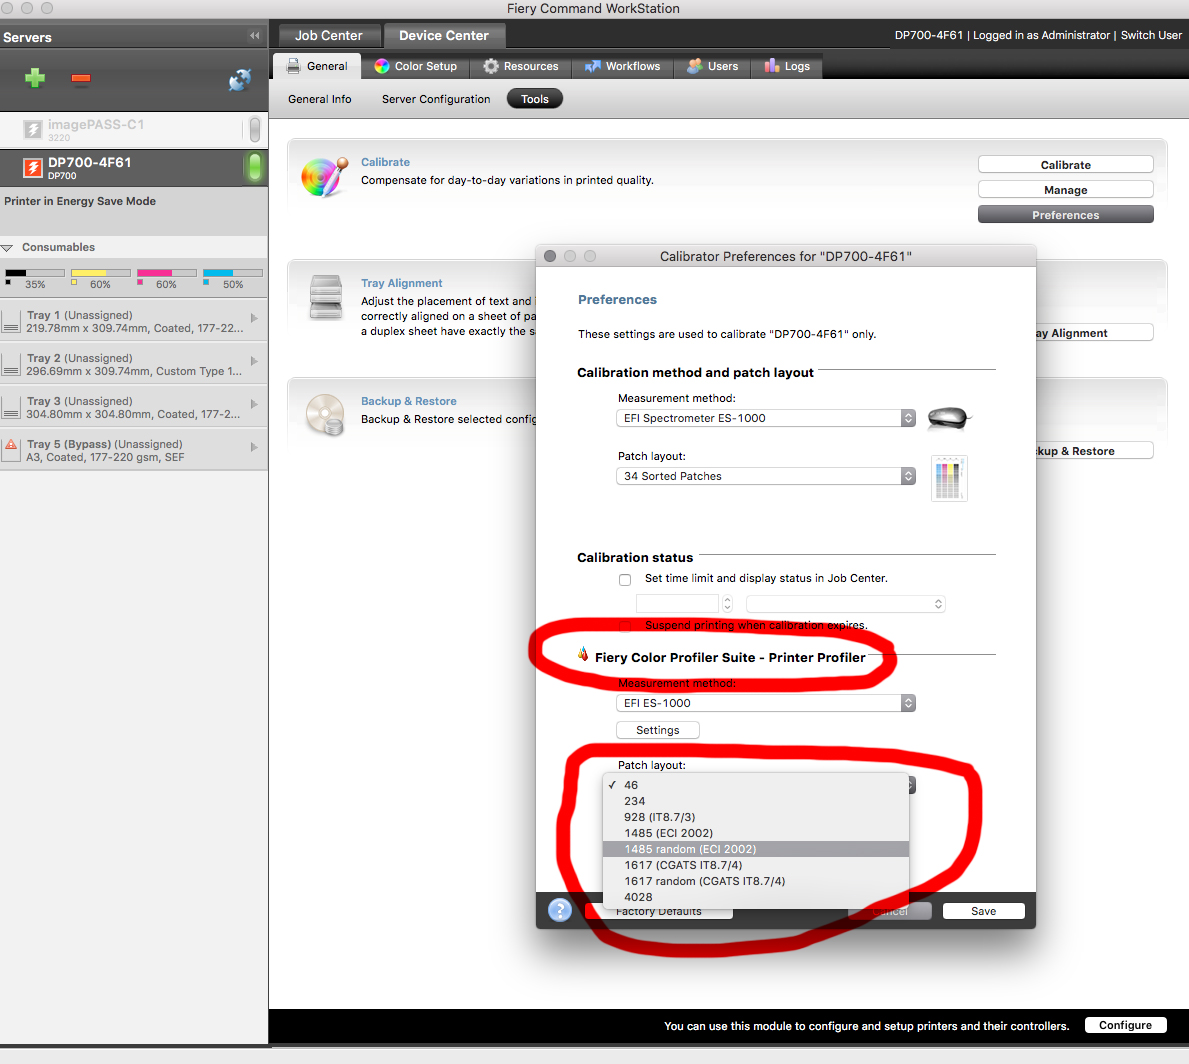Open the General Info sub-tab
This screenshot has width=1189, height=1064.
pyautogui.click(x=319, y=99)
